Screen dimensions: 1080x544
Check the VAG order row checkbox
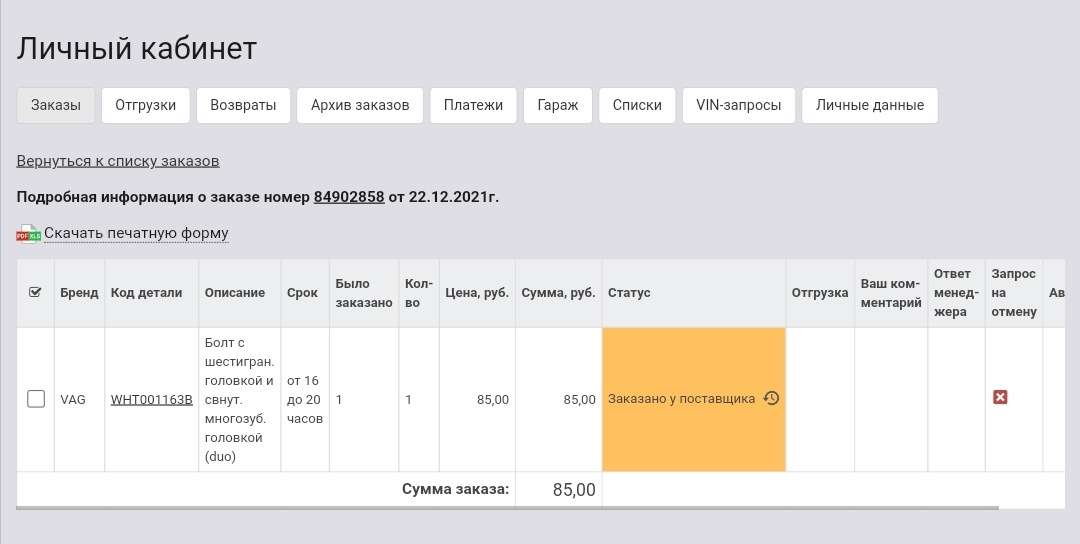click(x=36, y=399)
